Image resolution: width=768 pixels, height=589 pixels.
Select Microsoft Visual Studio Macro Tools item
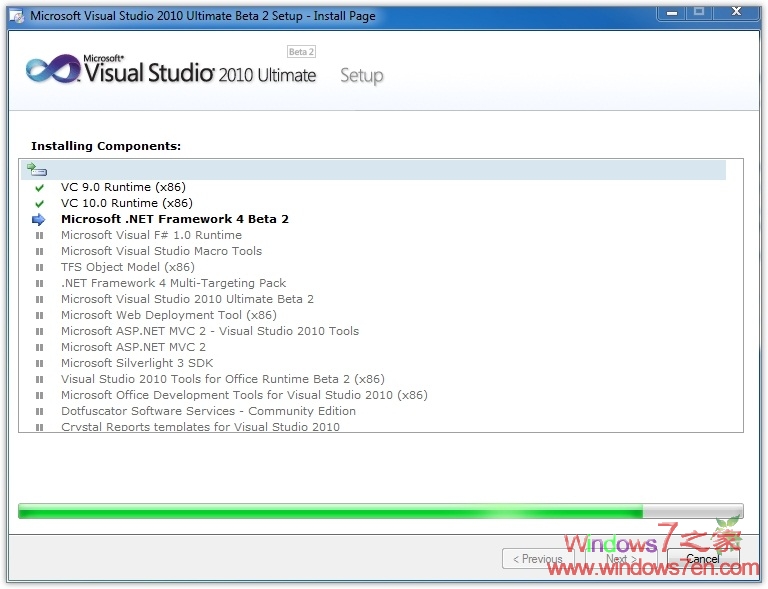pos(161,251)
